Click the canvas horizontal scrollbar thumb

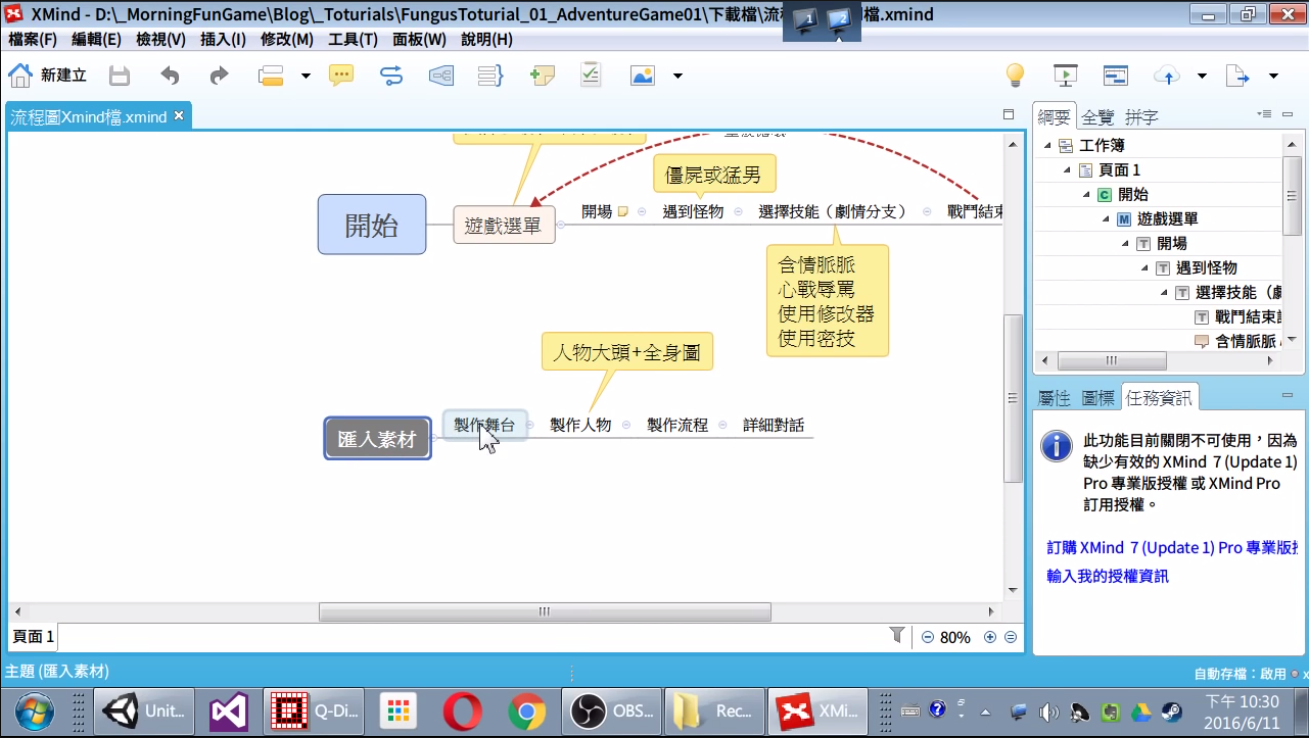pos(545,611)
